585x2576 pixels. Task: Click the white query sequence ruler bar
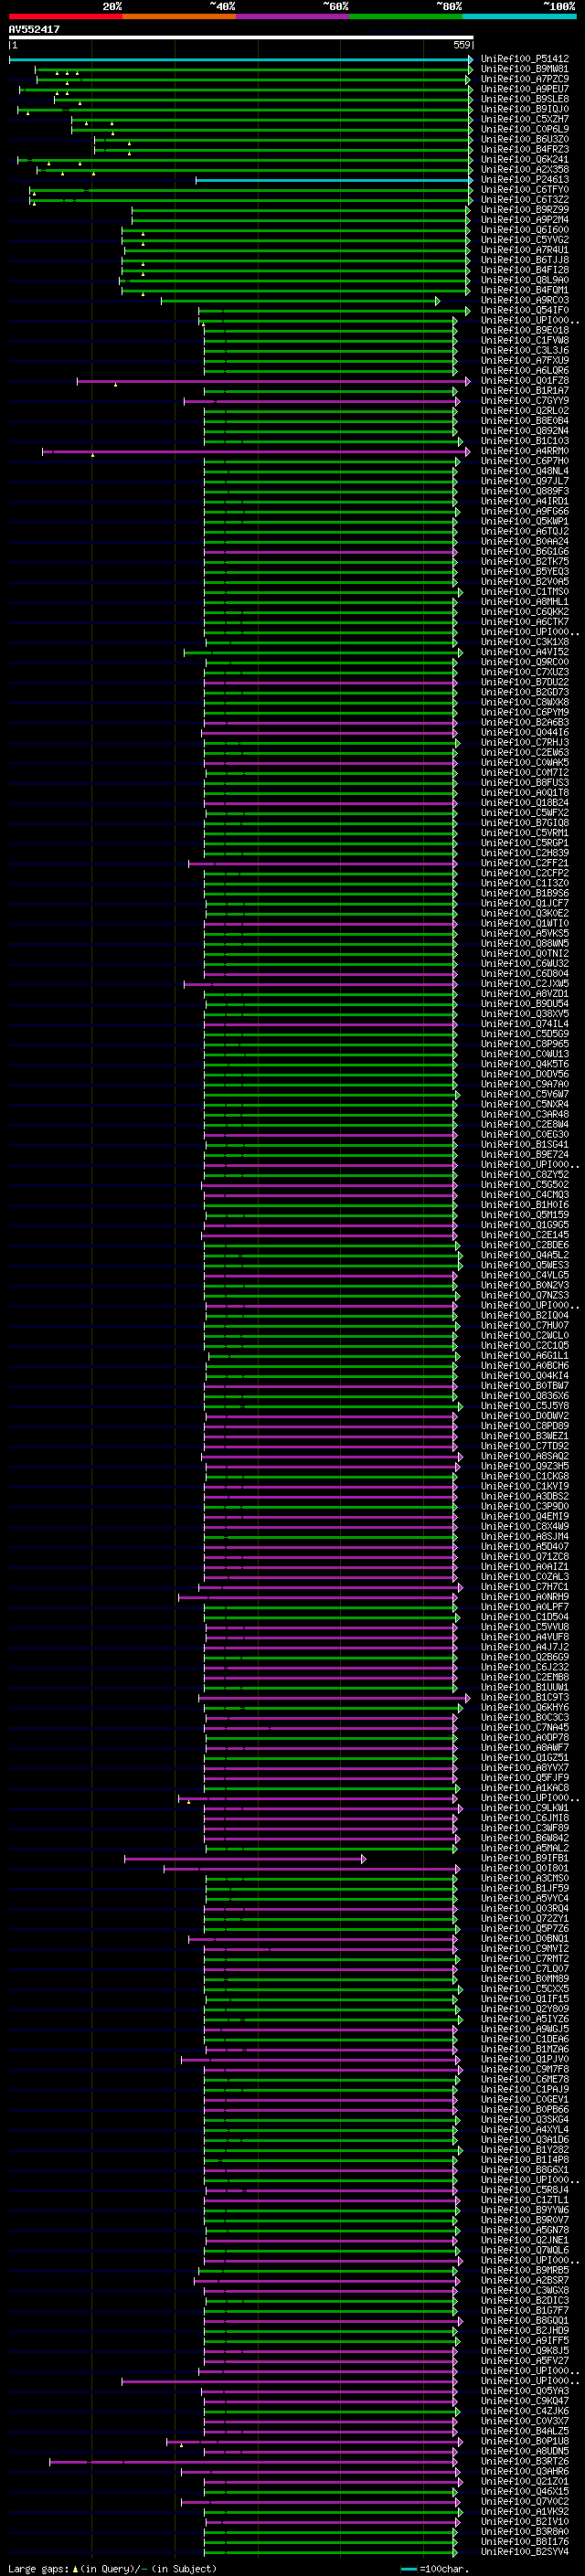click(241, 38)
